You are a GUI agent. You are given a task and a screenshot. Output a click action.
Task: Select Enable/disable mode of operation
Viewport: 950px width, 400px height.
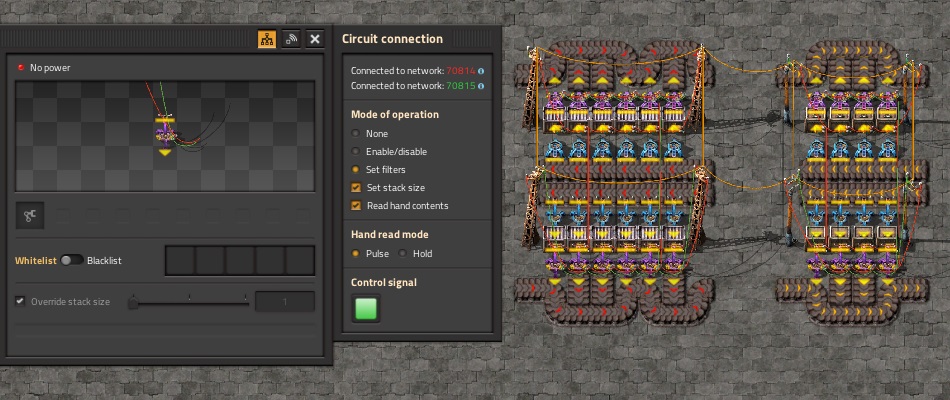click(x=355, y=152)
